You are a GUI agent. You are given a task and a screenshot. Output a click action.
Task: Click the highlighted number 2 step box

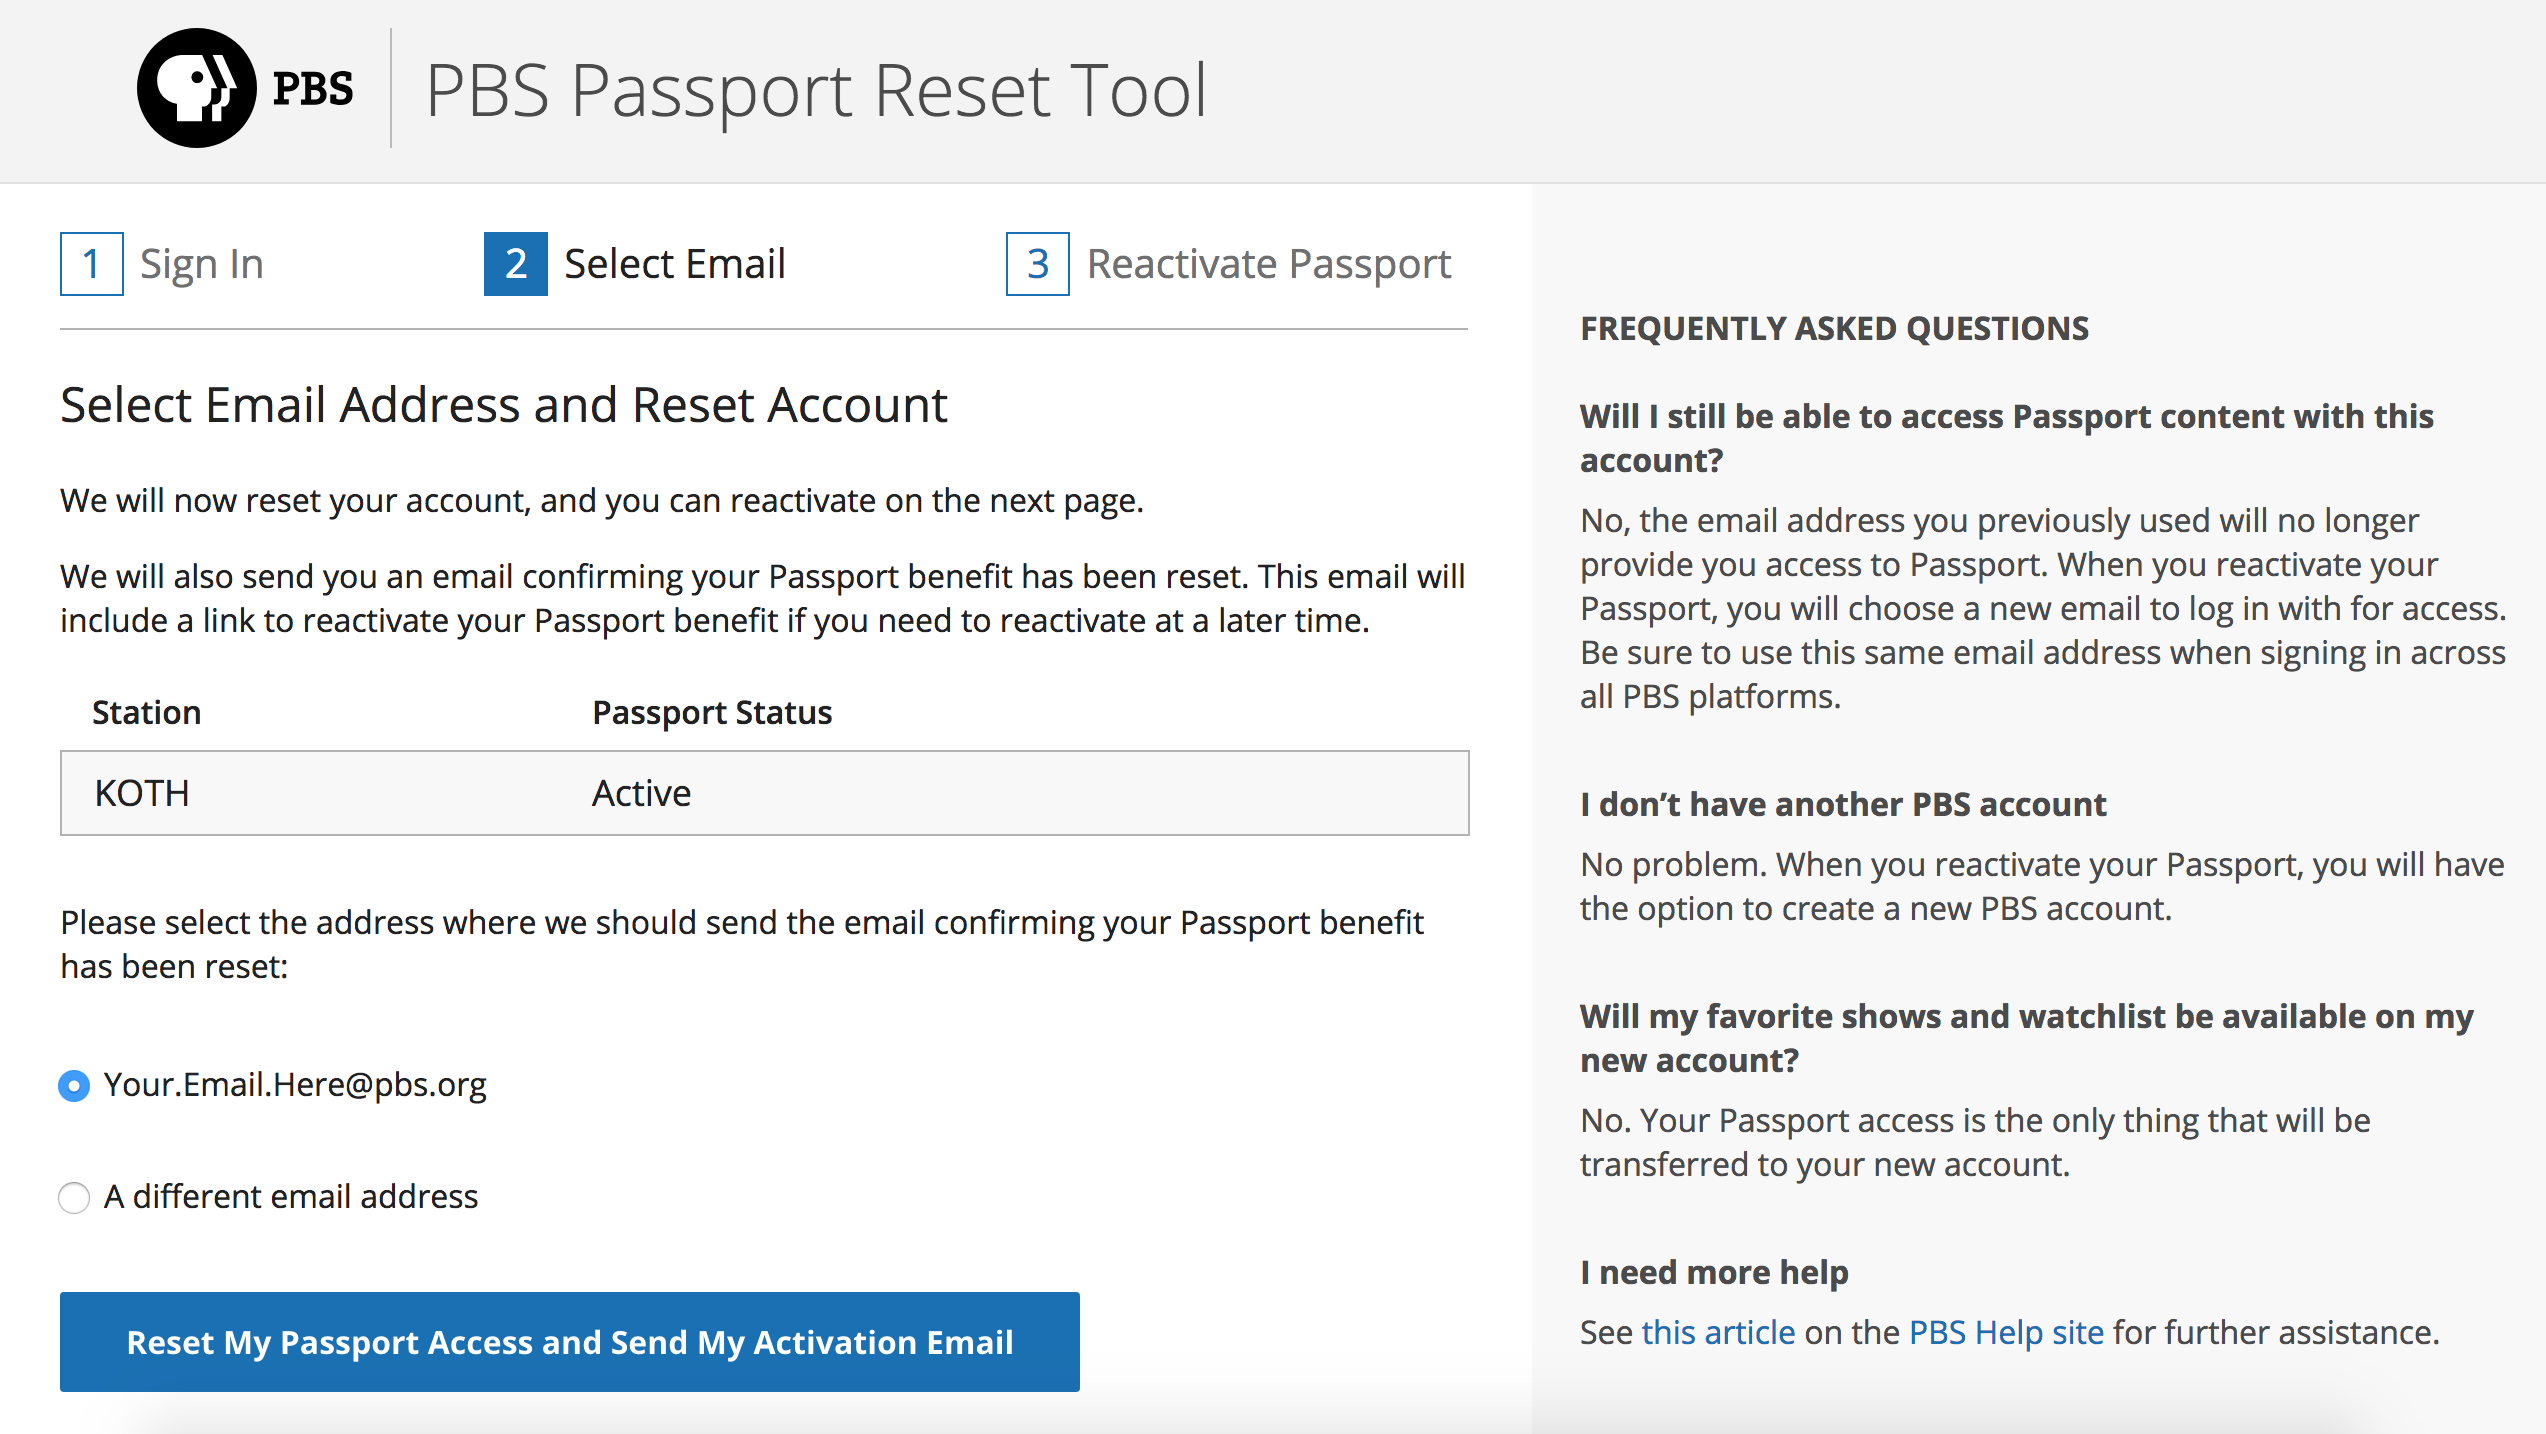click(516, 264)
